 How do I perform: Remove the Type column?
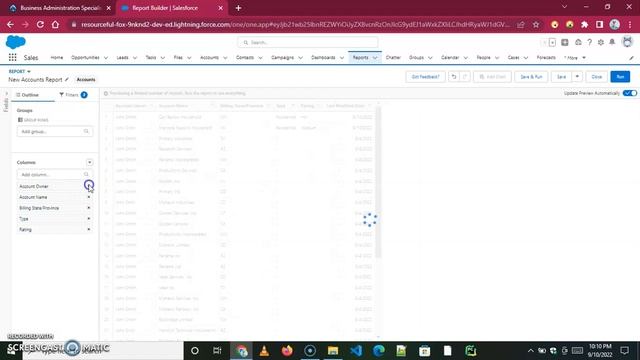89,219
